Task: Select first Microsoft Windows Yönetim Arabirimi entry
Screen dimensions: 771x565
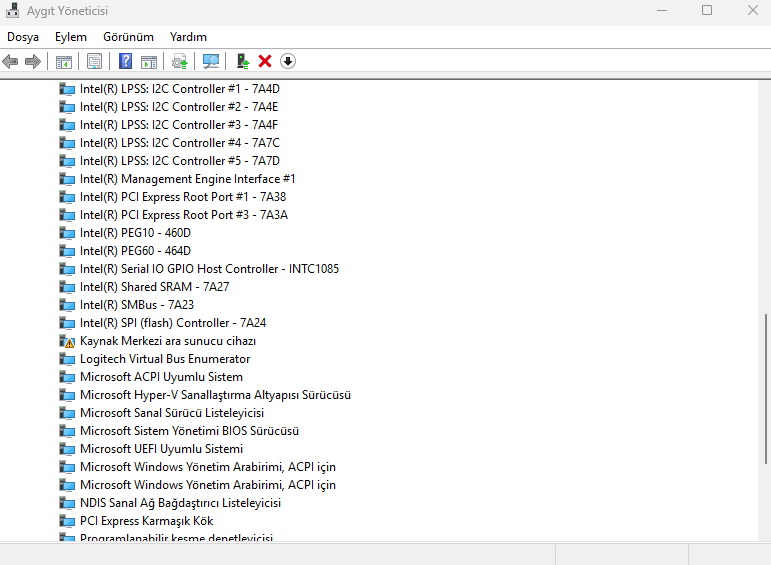Action: [x=208, y=467]
